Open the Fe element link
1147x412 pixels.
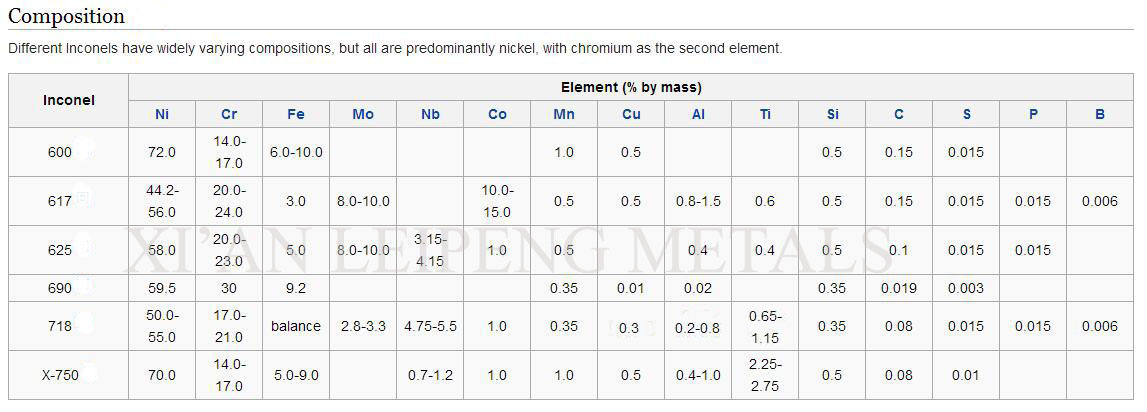(296, 114)
